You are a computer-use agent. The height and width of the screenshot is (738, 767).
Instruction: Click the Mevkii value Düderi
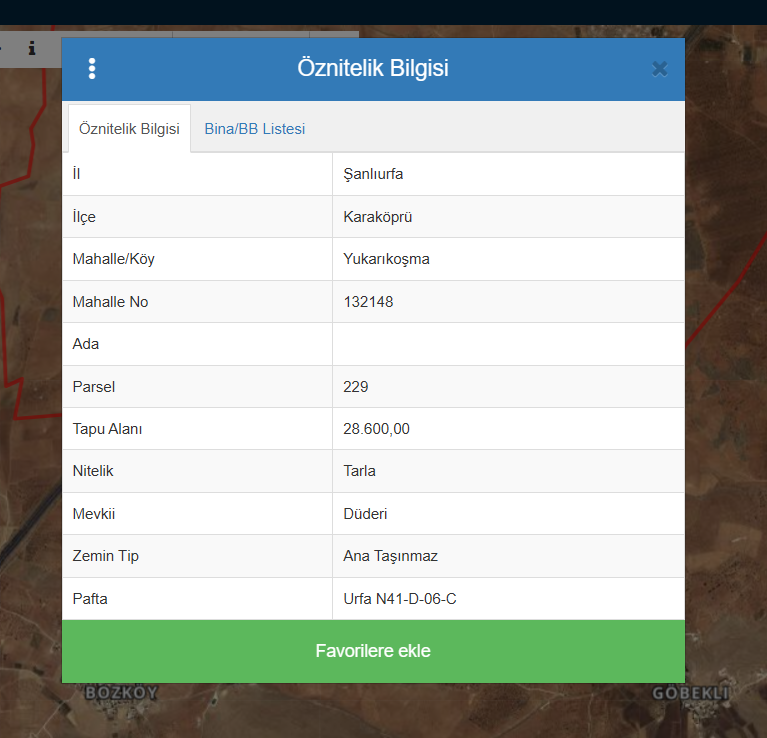(x=365, y=514)
